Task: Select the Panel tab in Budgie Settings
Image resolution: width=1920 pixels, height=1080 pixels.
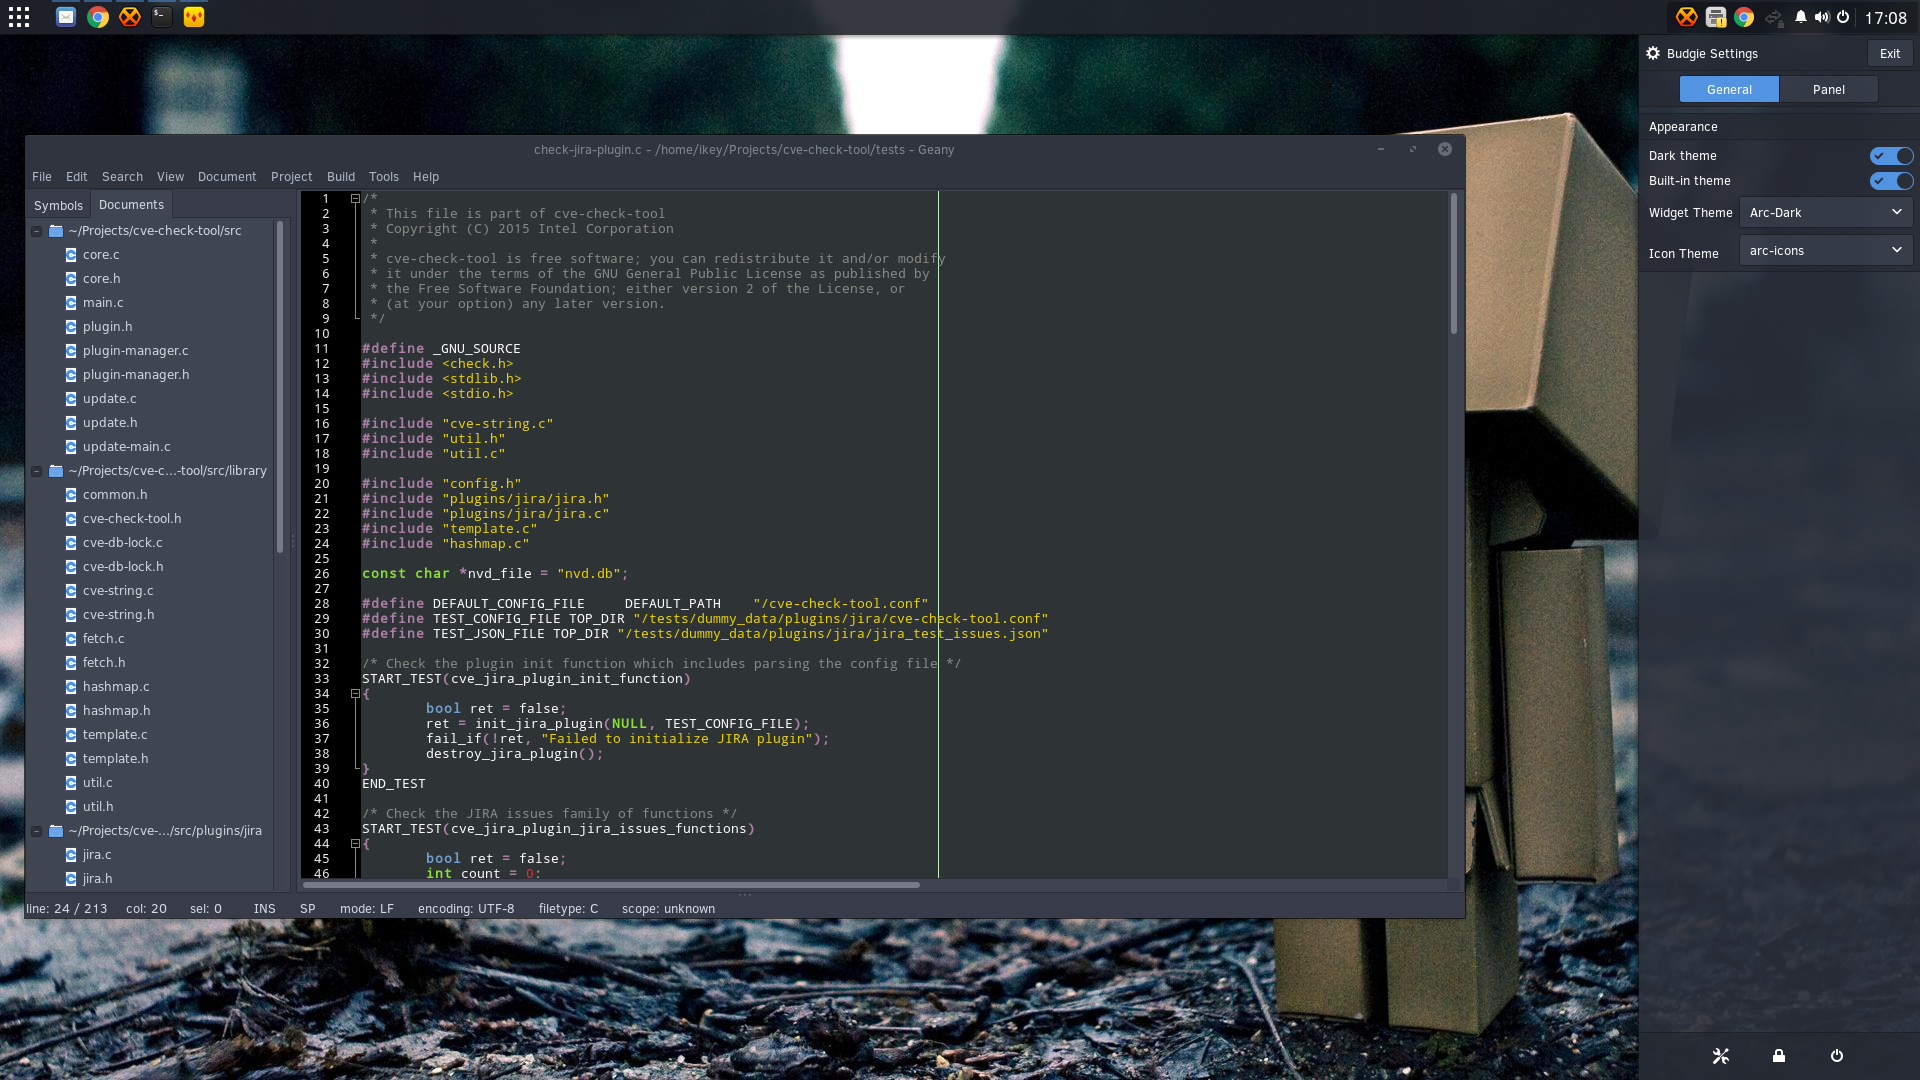Action: (1829, 89)
